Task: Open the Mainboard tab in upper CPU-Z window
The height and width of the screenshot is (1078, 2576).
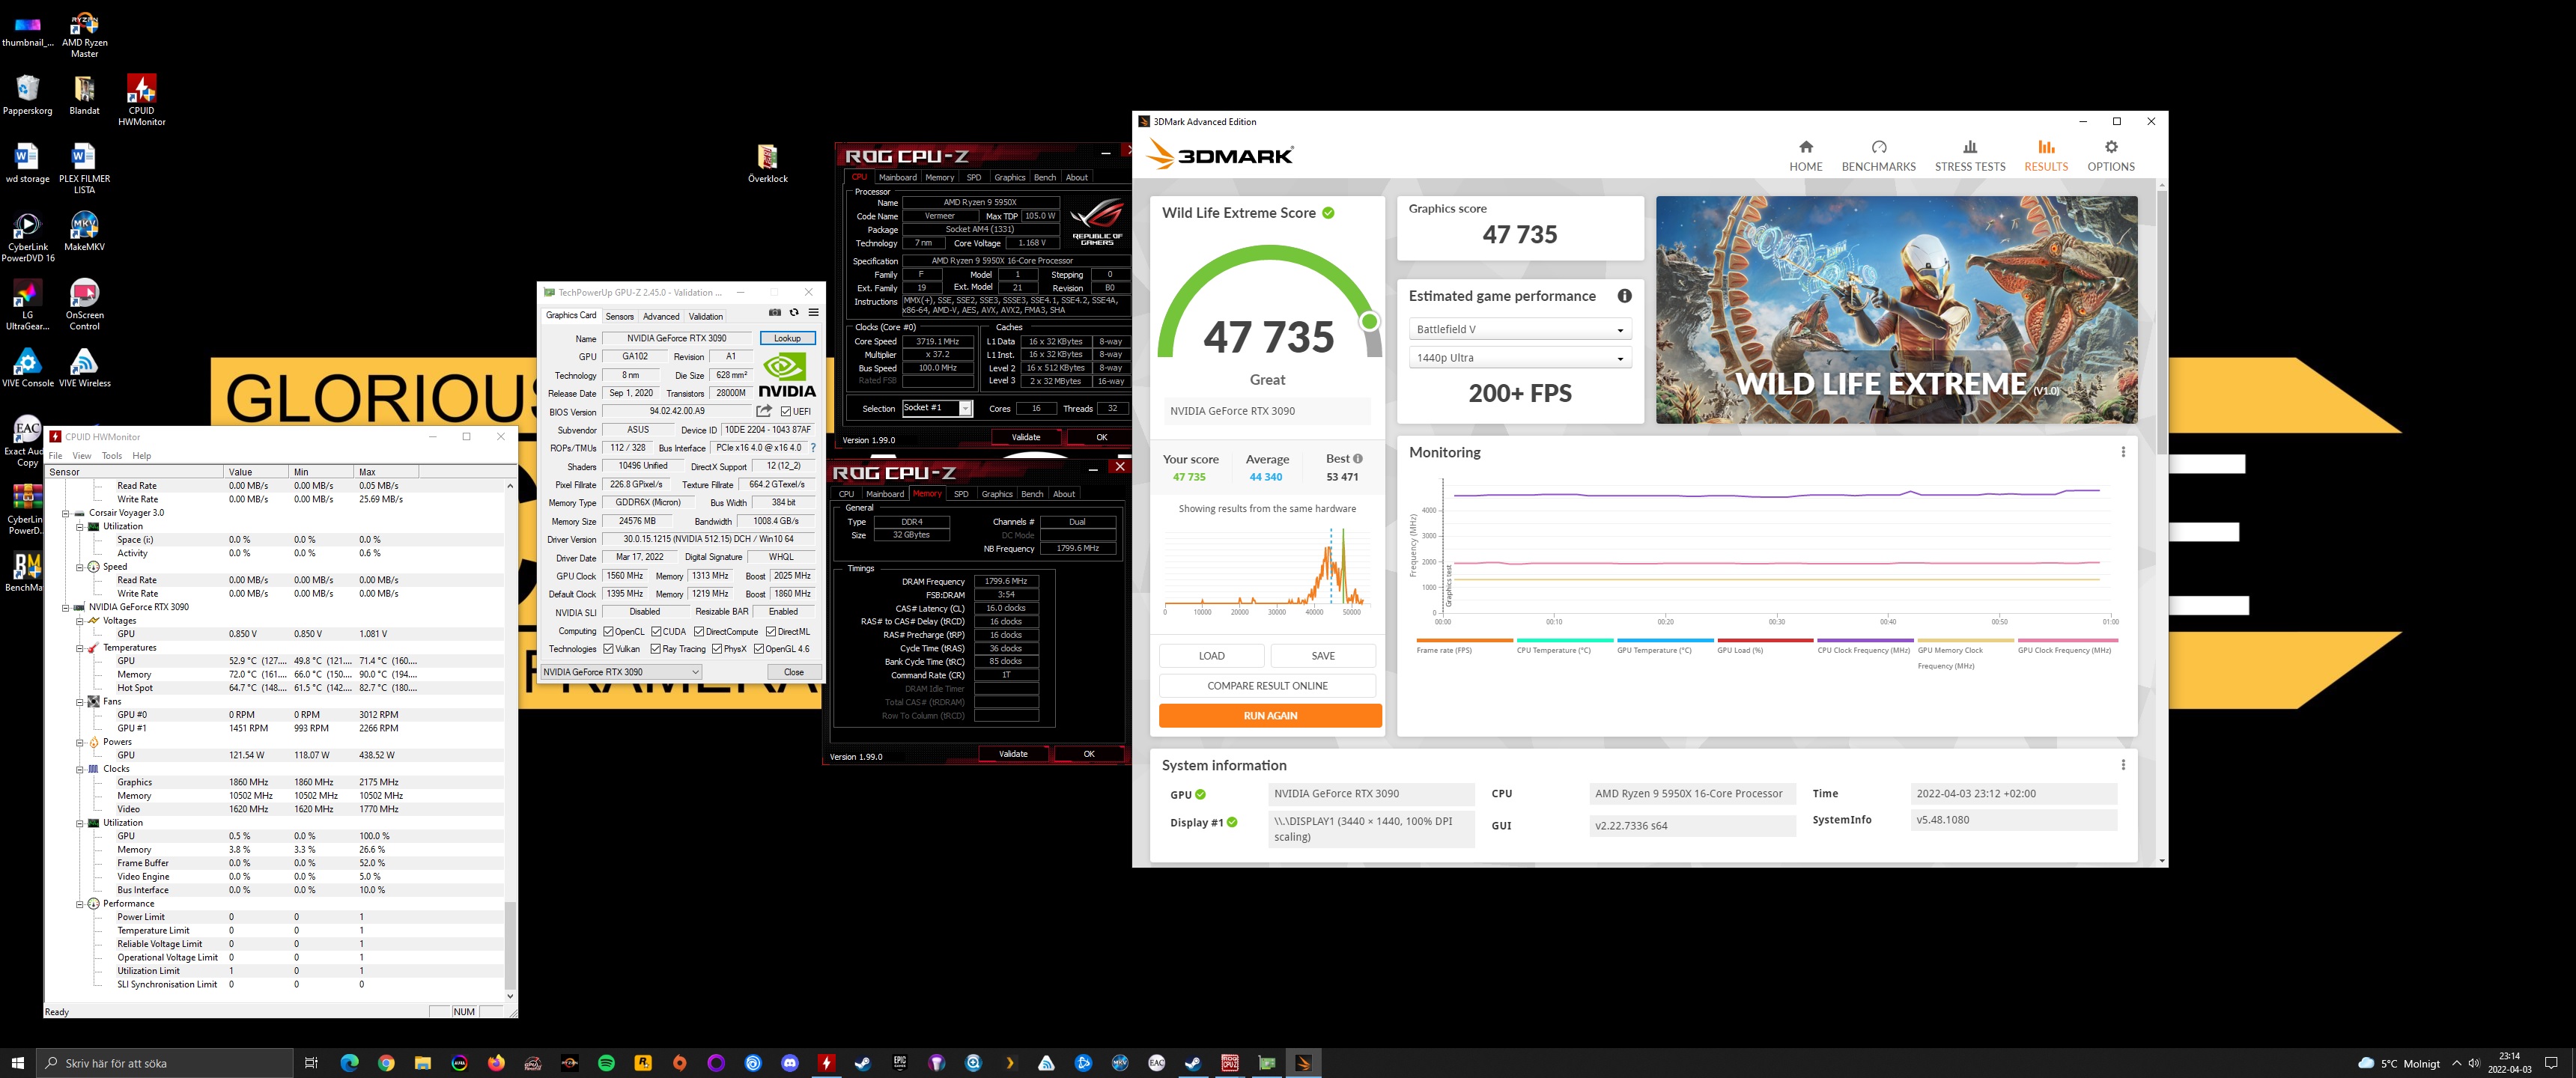Action: 897,177
